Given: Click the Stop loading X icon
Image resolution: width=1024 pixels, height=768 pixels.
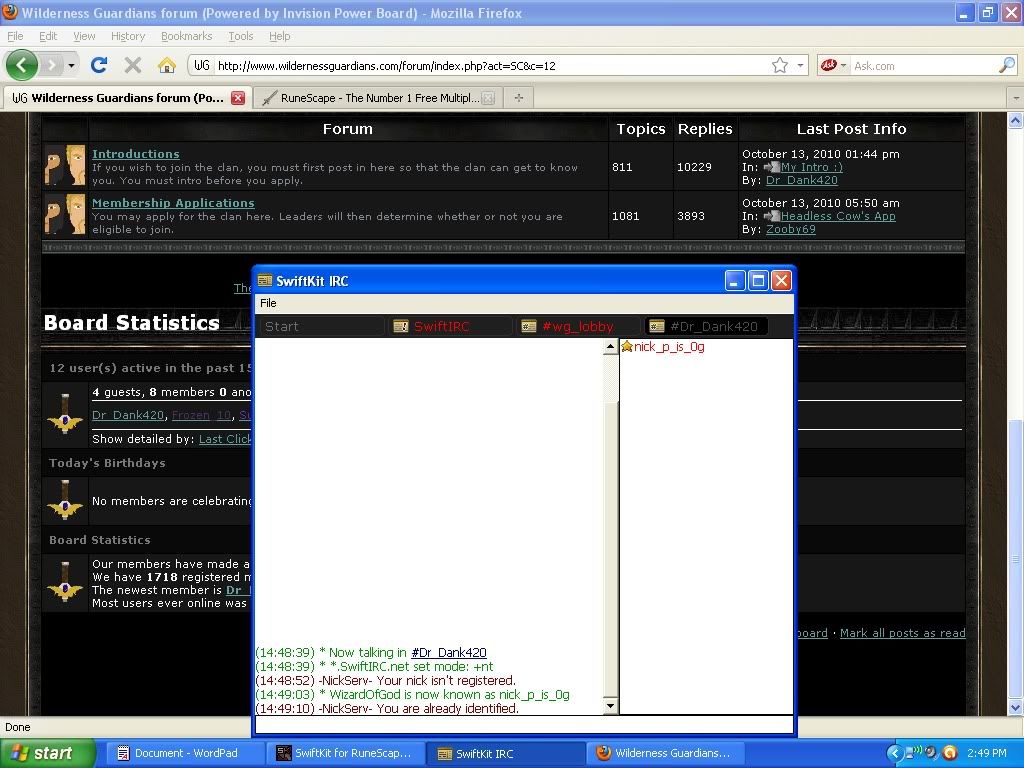Looking at the screenshot, I should pos(133,65).
